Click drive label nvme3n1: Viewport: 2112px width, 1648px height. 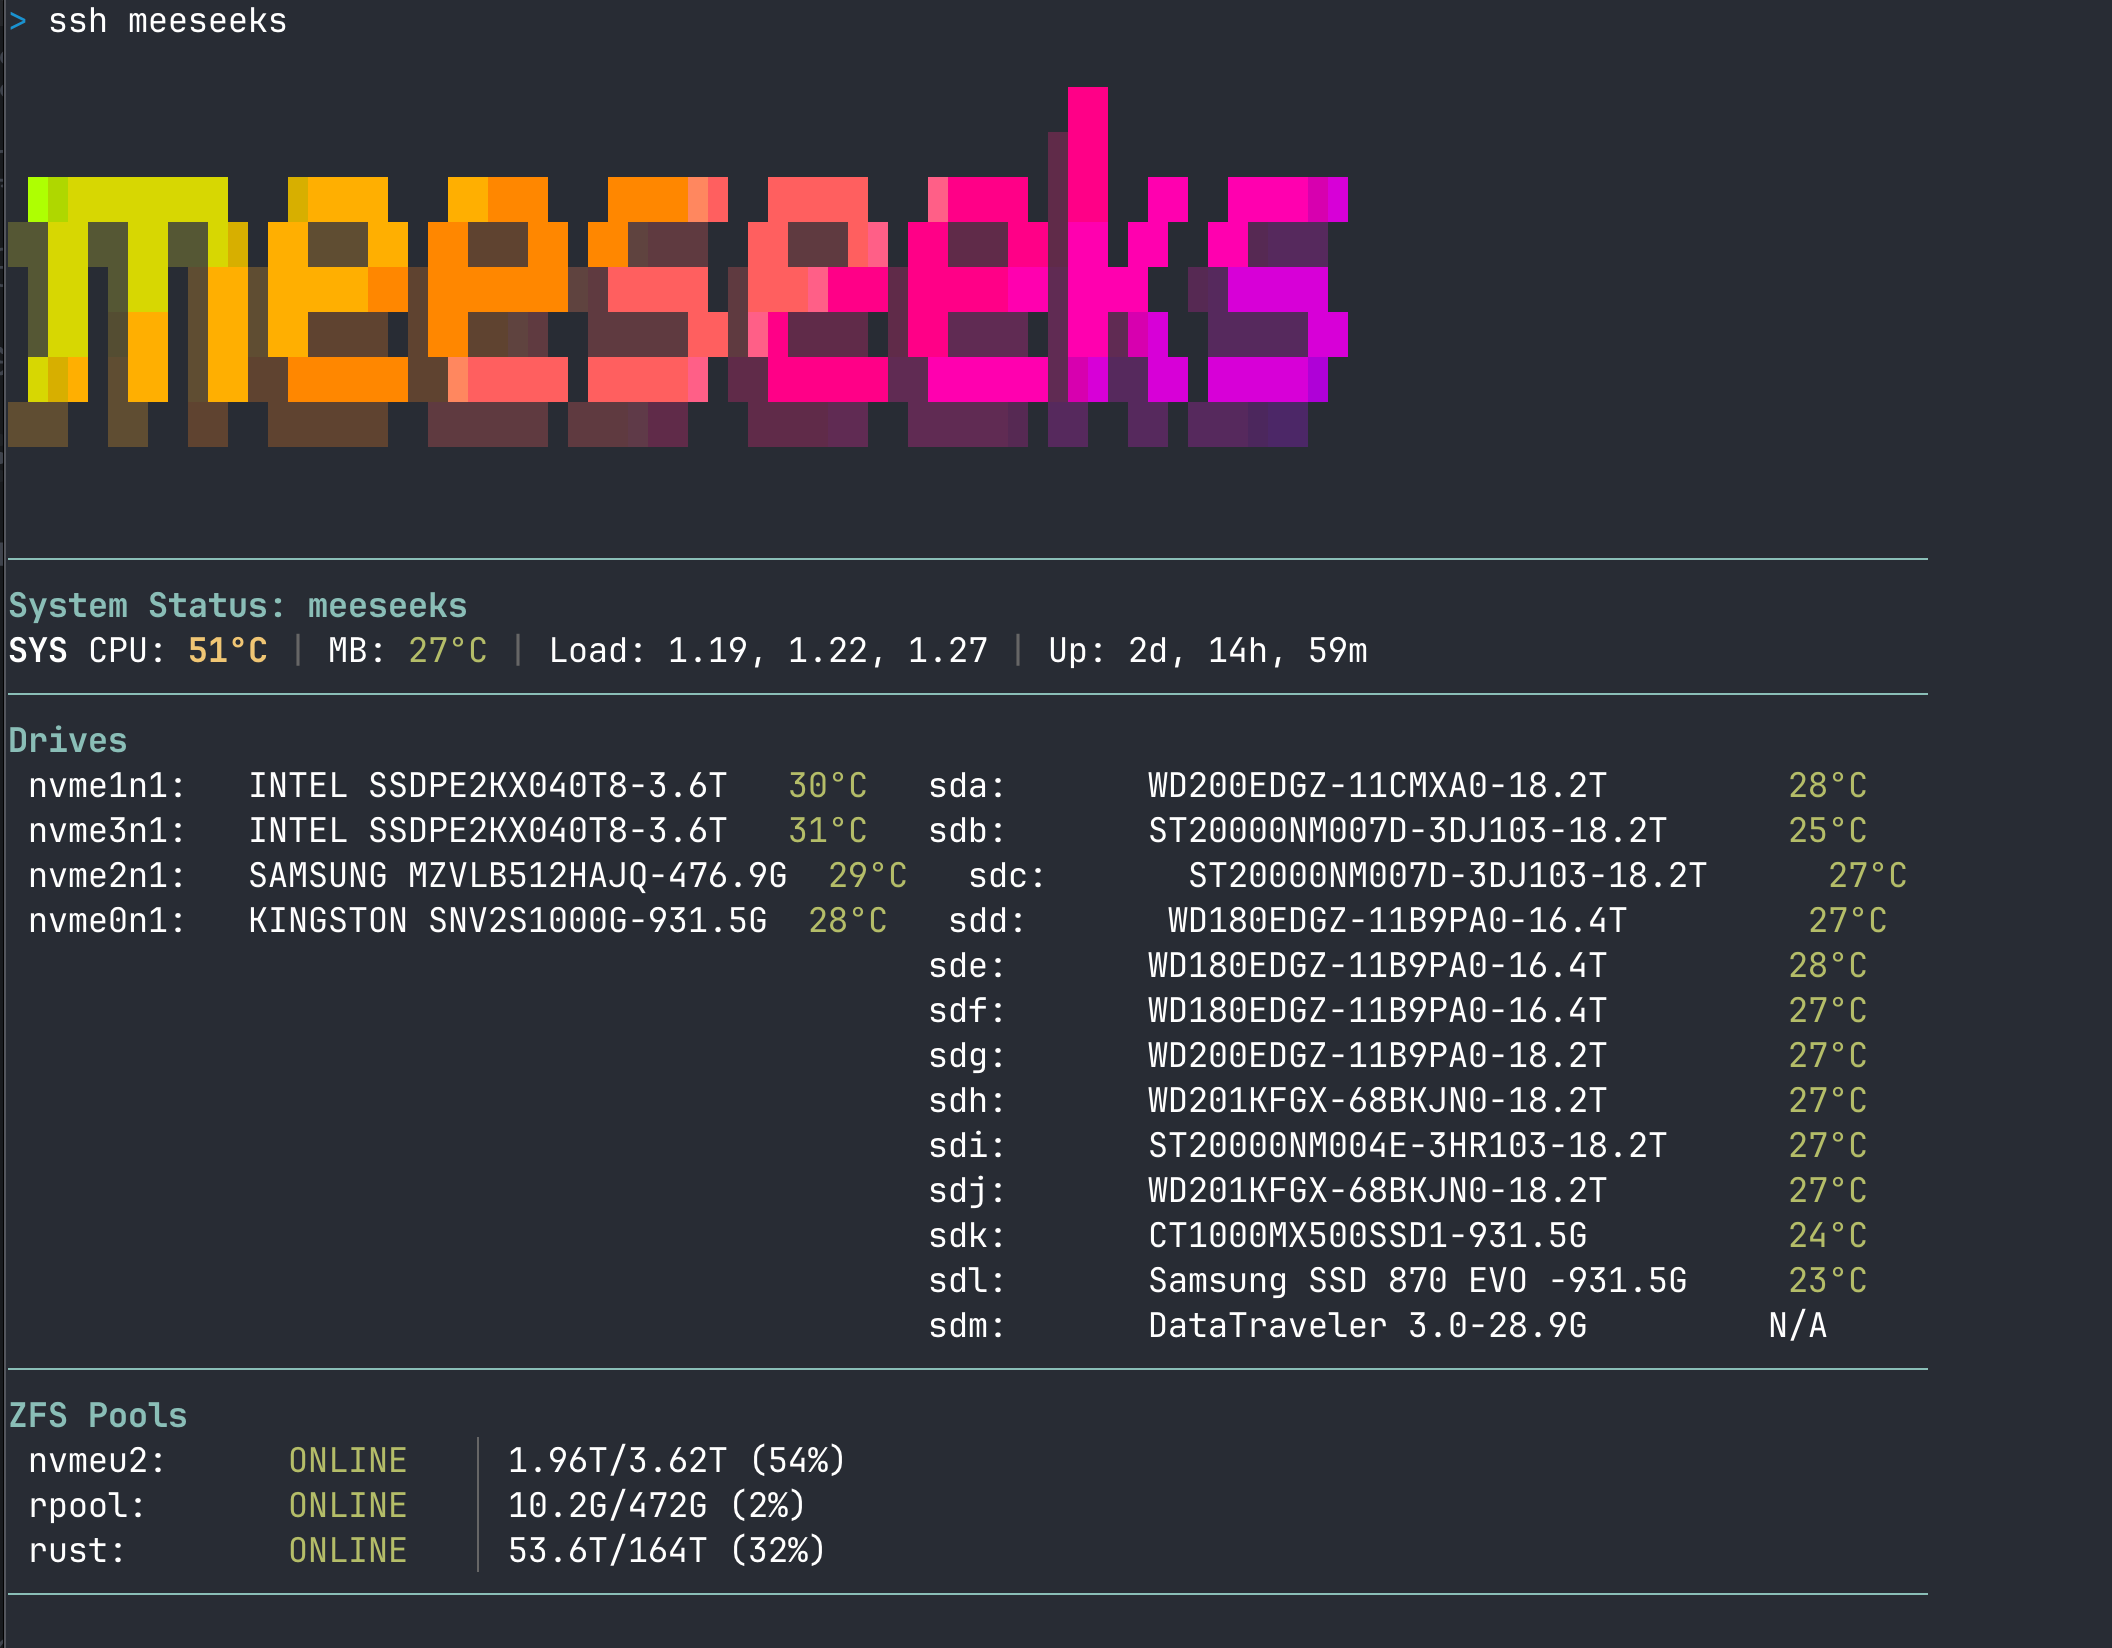107,831
